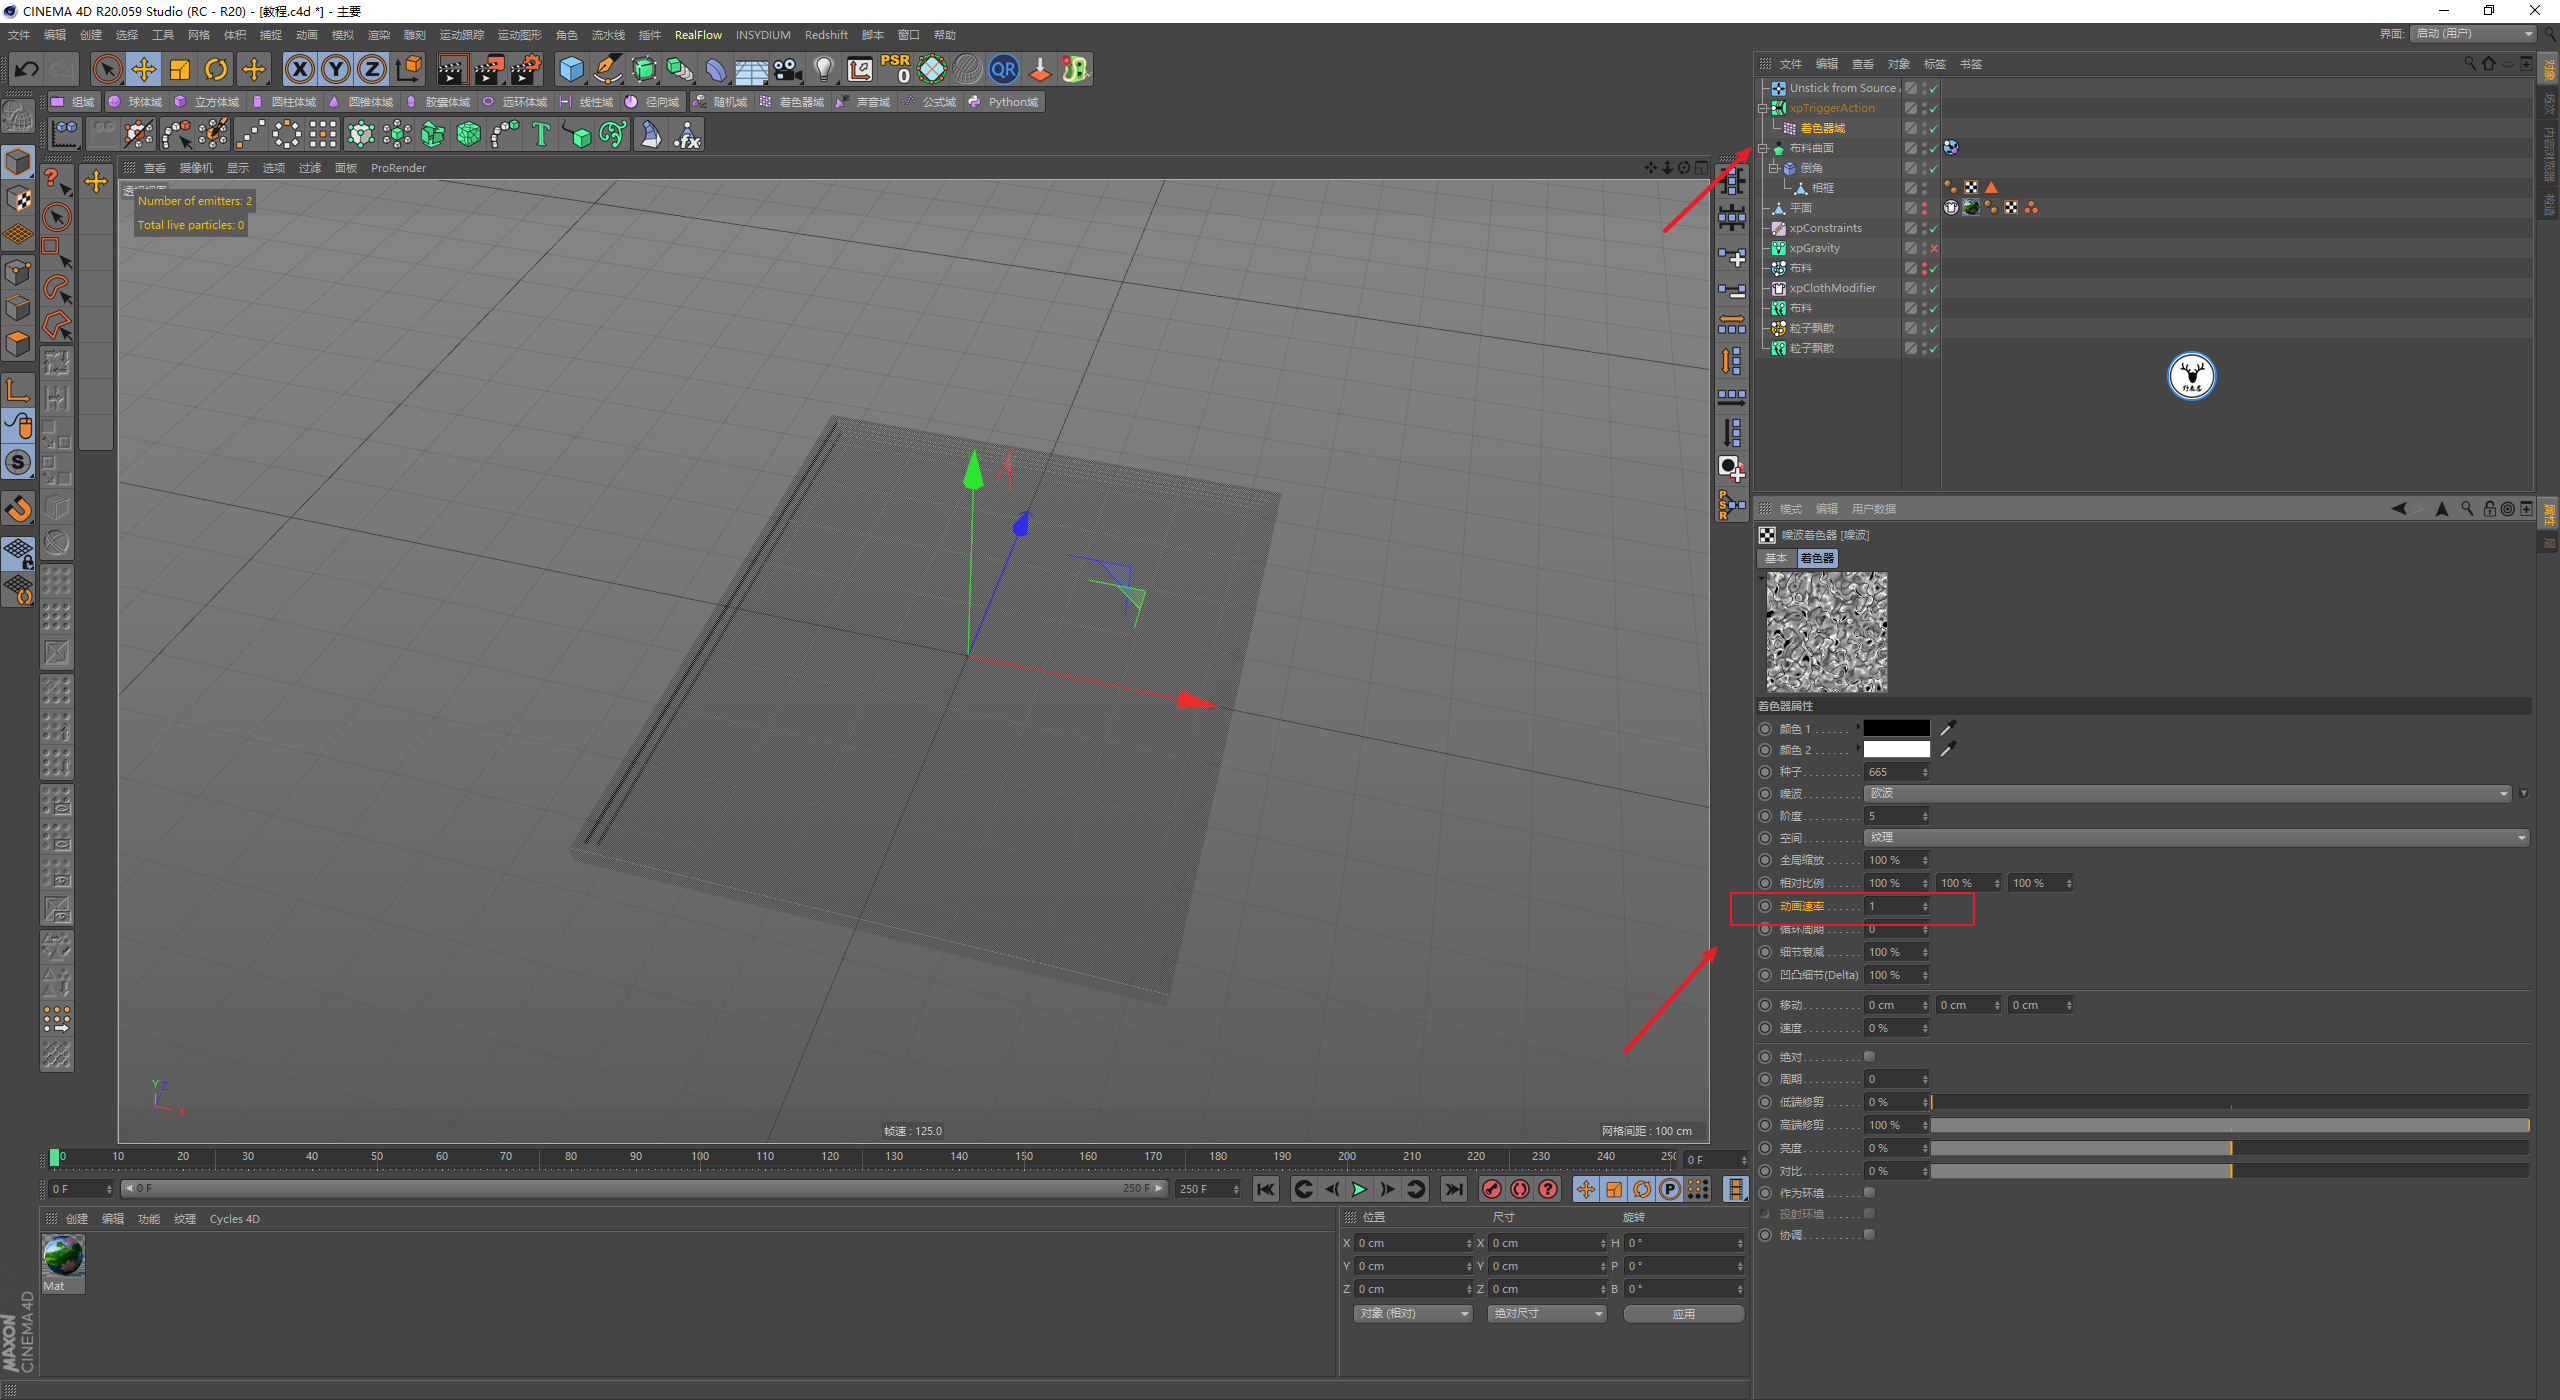Toggle xpGravity enable mark in object list
This screenshot has width=2560, height=1400.
tap(1934, 248)
